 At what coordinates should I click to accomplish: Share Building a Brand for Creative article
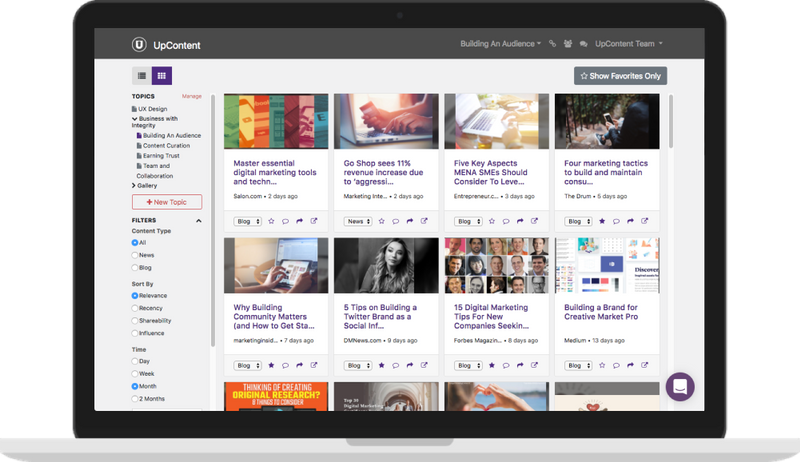click(x=630, y=366)
